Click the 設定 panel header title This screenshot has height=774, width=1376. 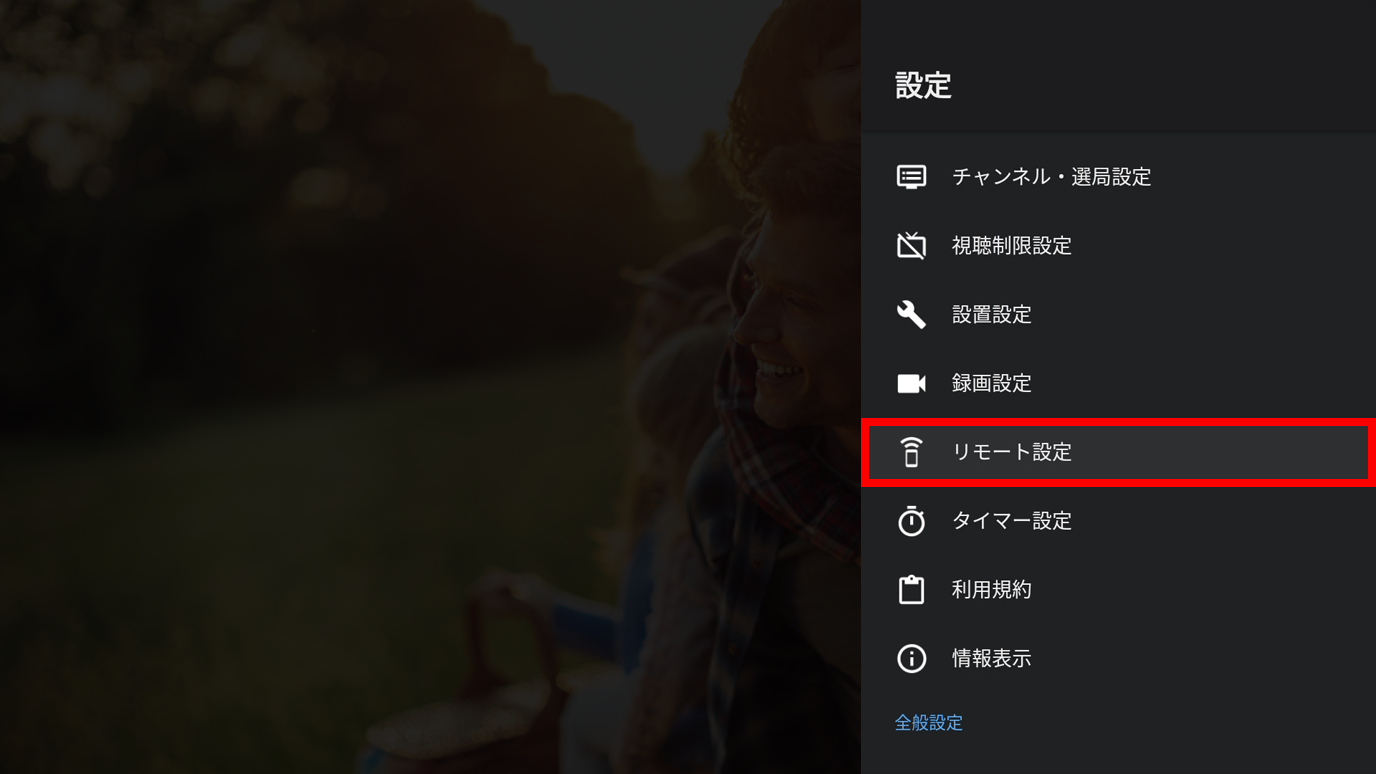click(x=923, y=86)
